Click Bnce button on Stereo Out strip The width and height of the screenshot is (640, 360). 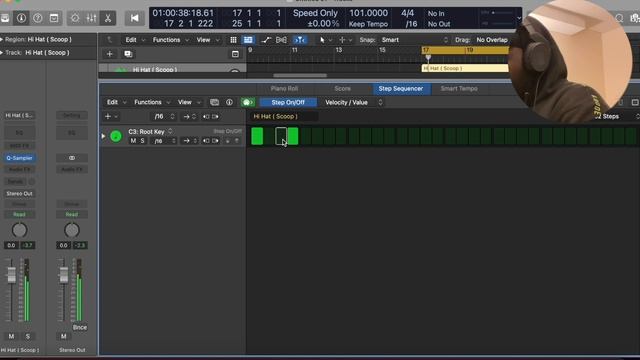pyautogui.click(x=80, y=327)
